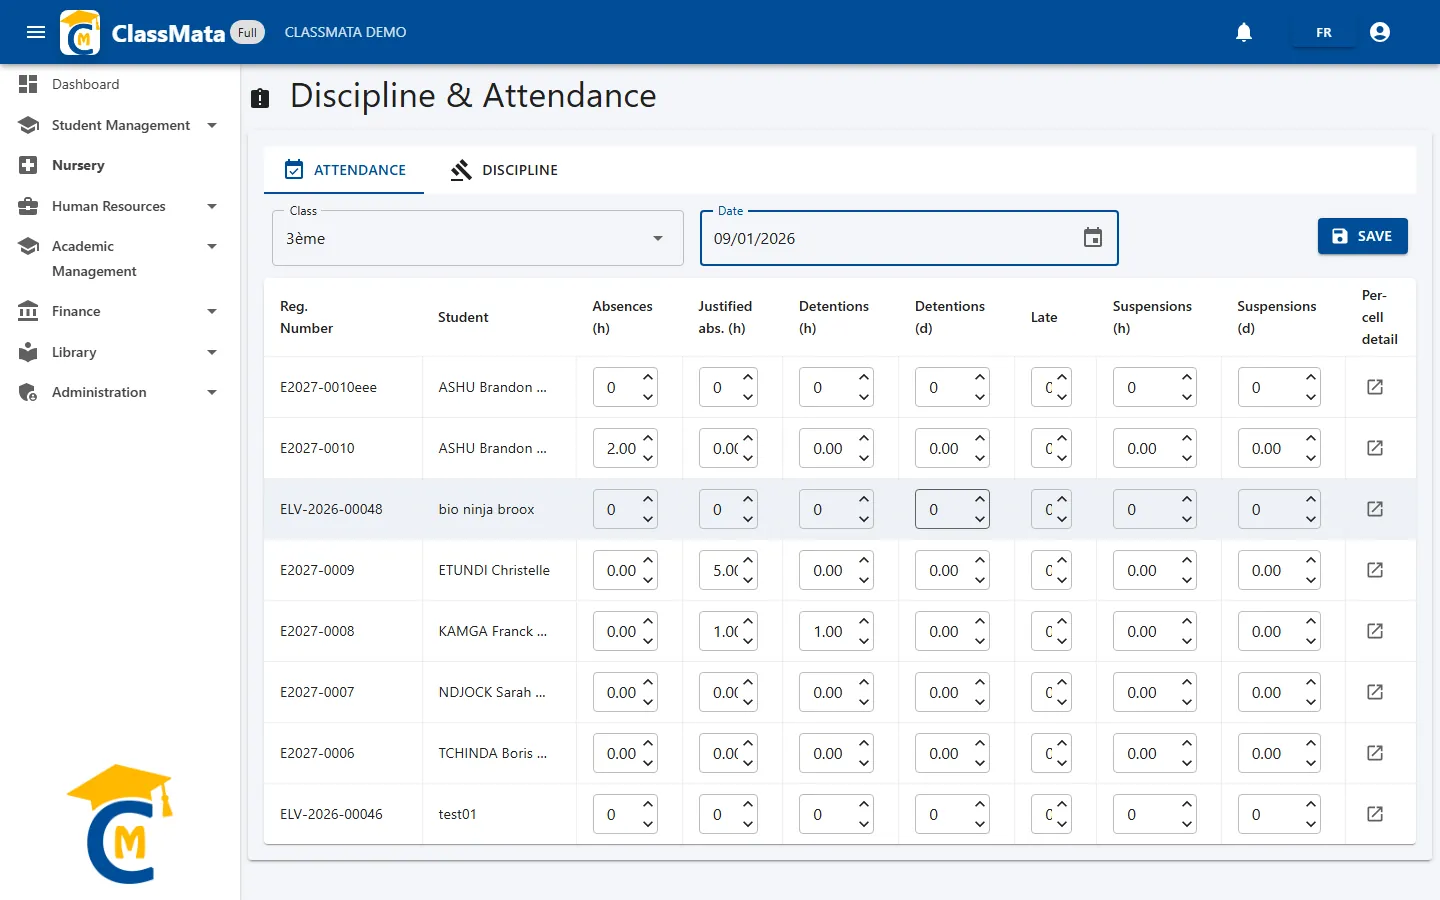Image resolution: width=1440 pixels, height=900 pixels.
Task: Save attendance with the SAVE button
Action: [x=1362, y=236]
